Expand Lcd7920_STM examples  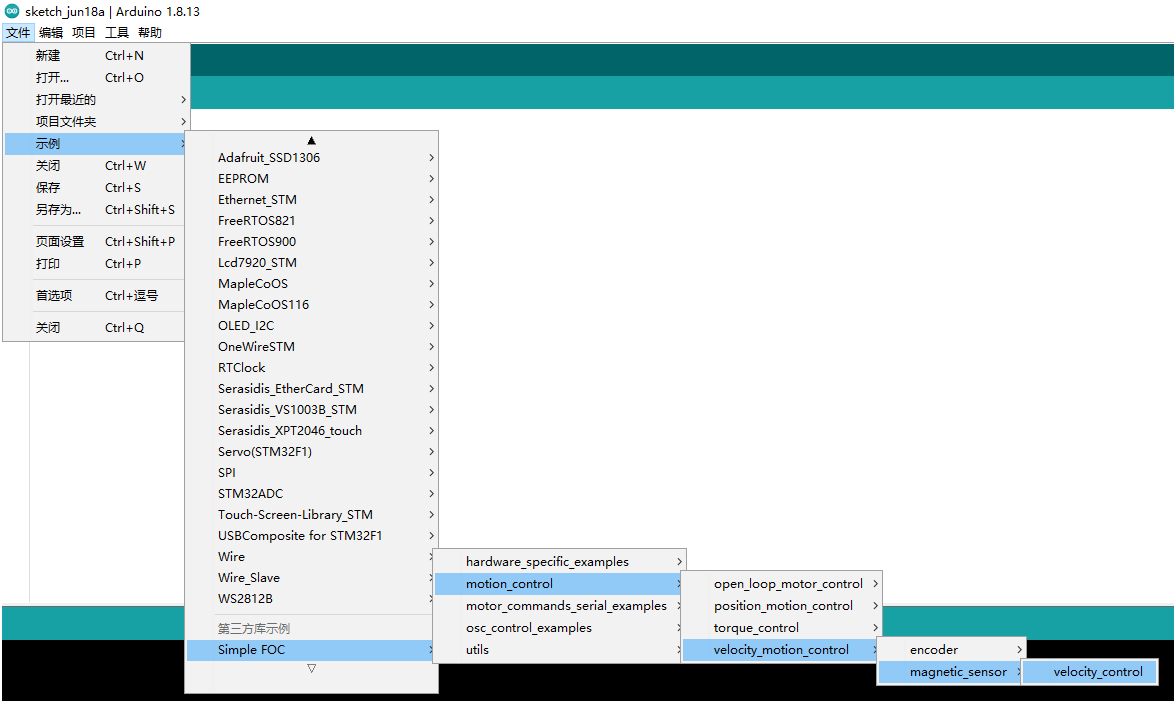(311, 262)
